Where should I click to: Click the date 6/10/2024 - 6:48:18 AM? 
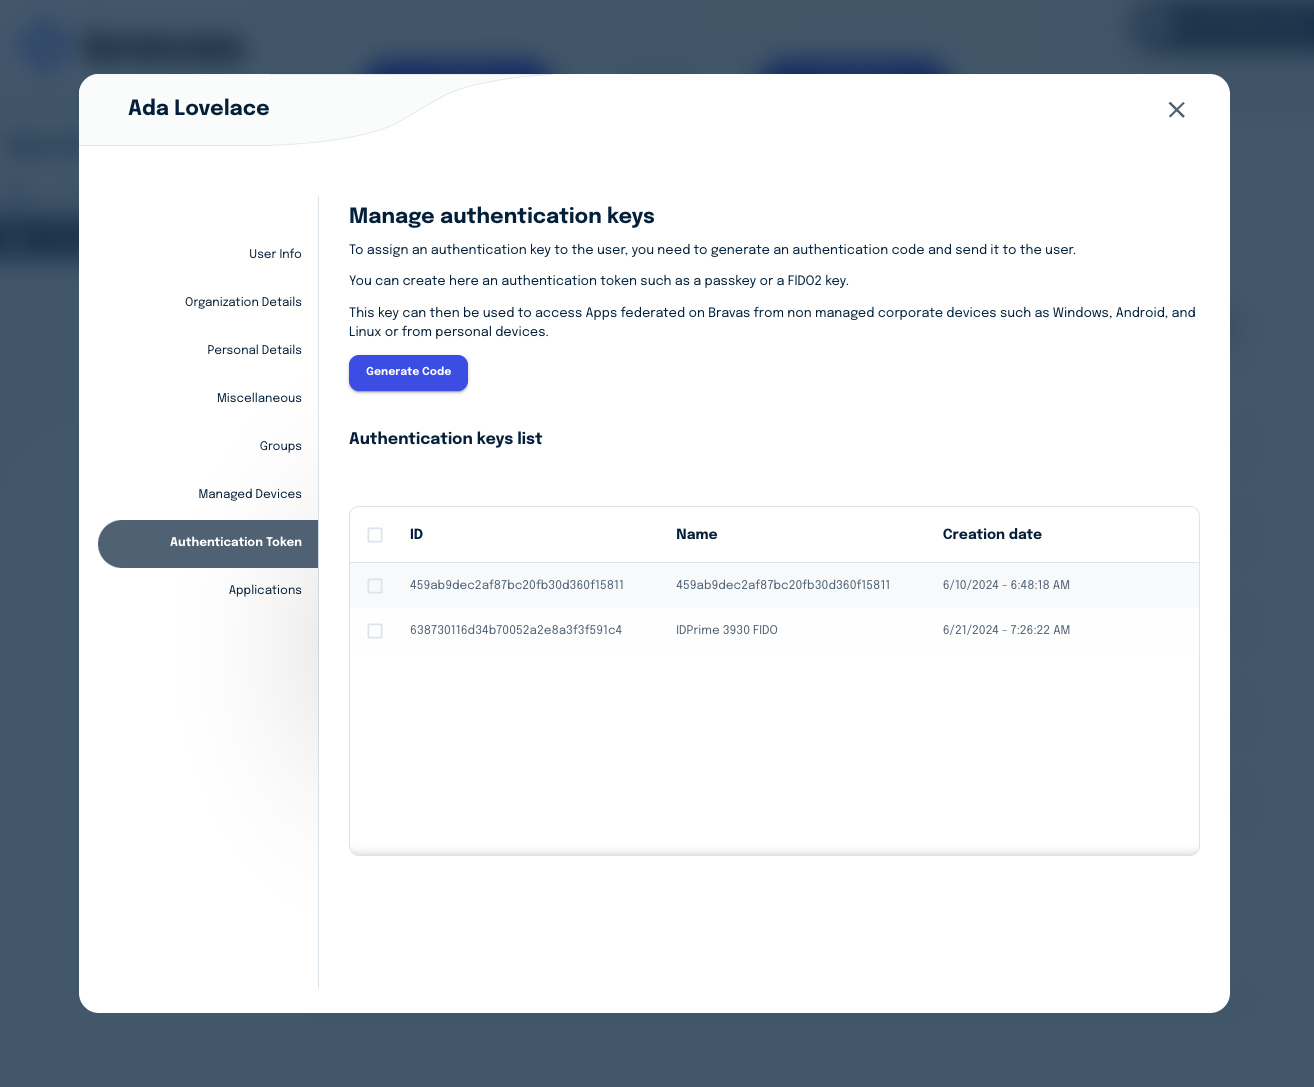1006,585
